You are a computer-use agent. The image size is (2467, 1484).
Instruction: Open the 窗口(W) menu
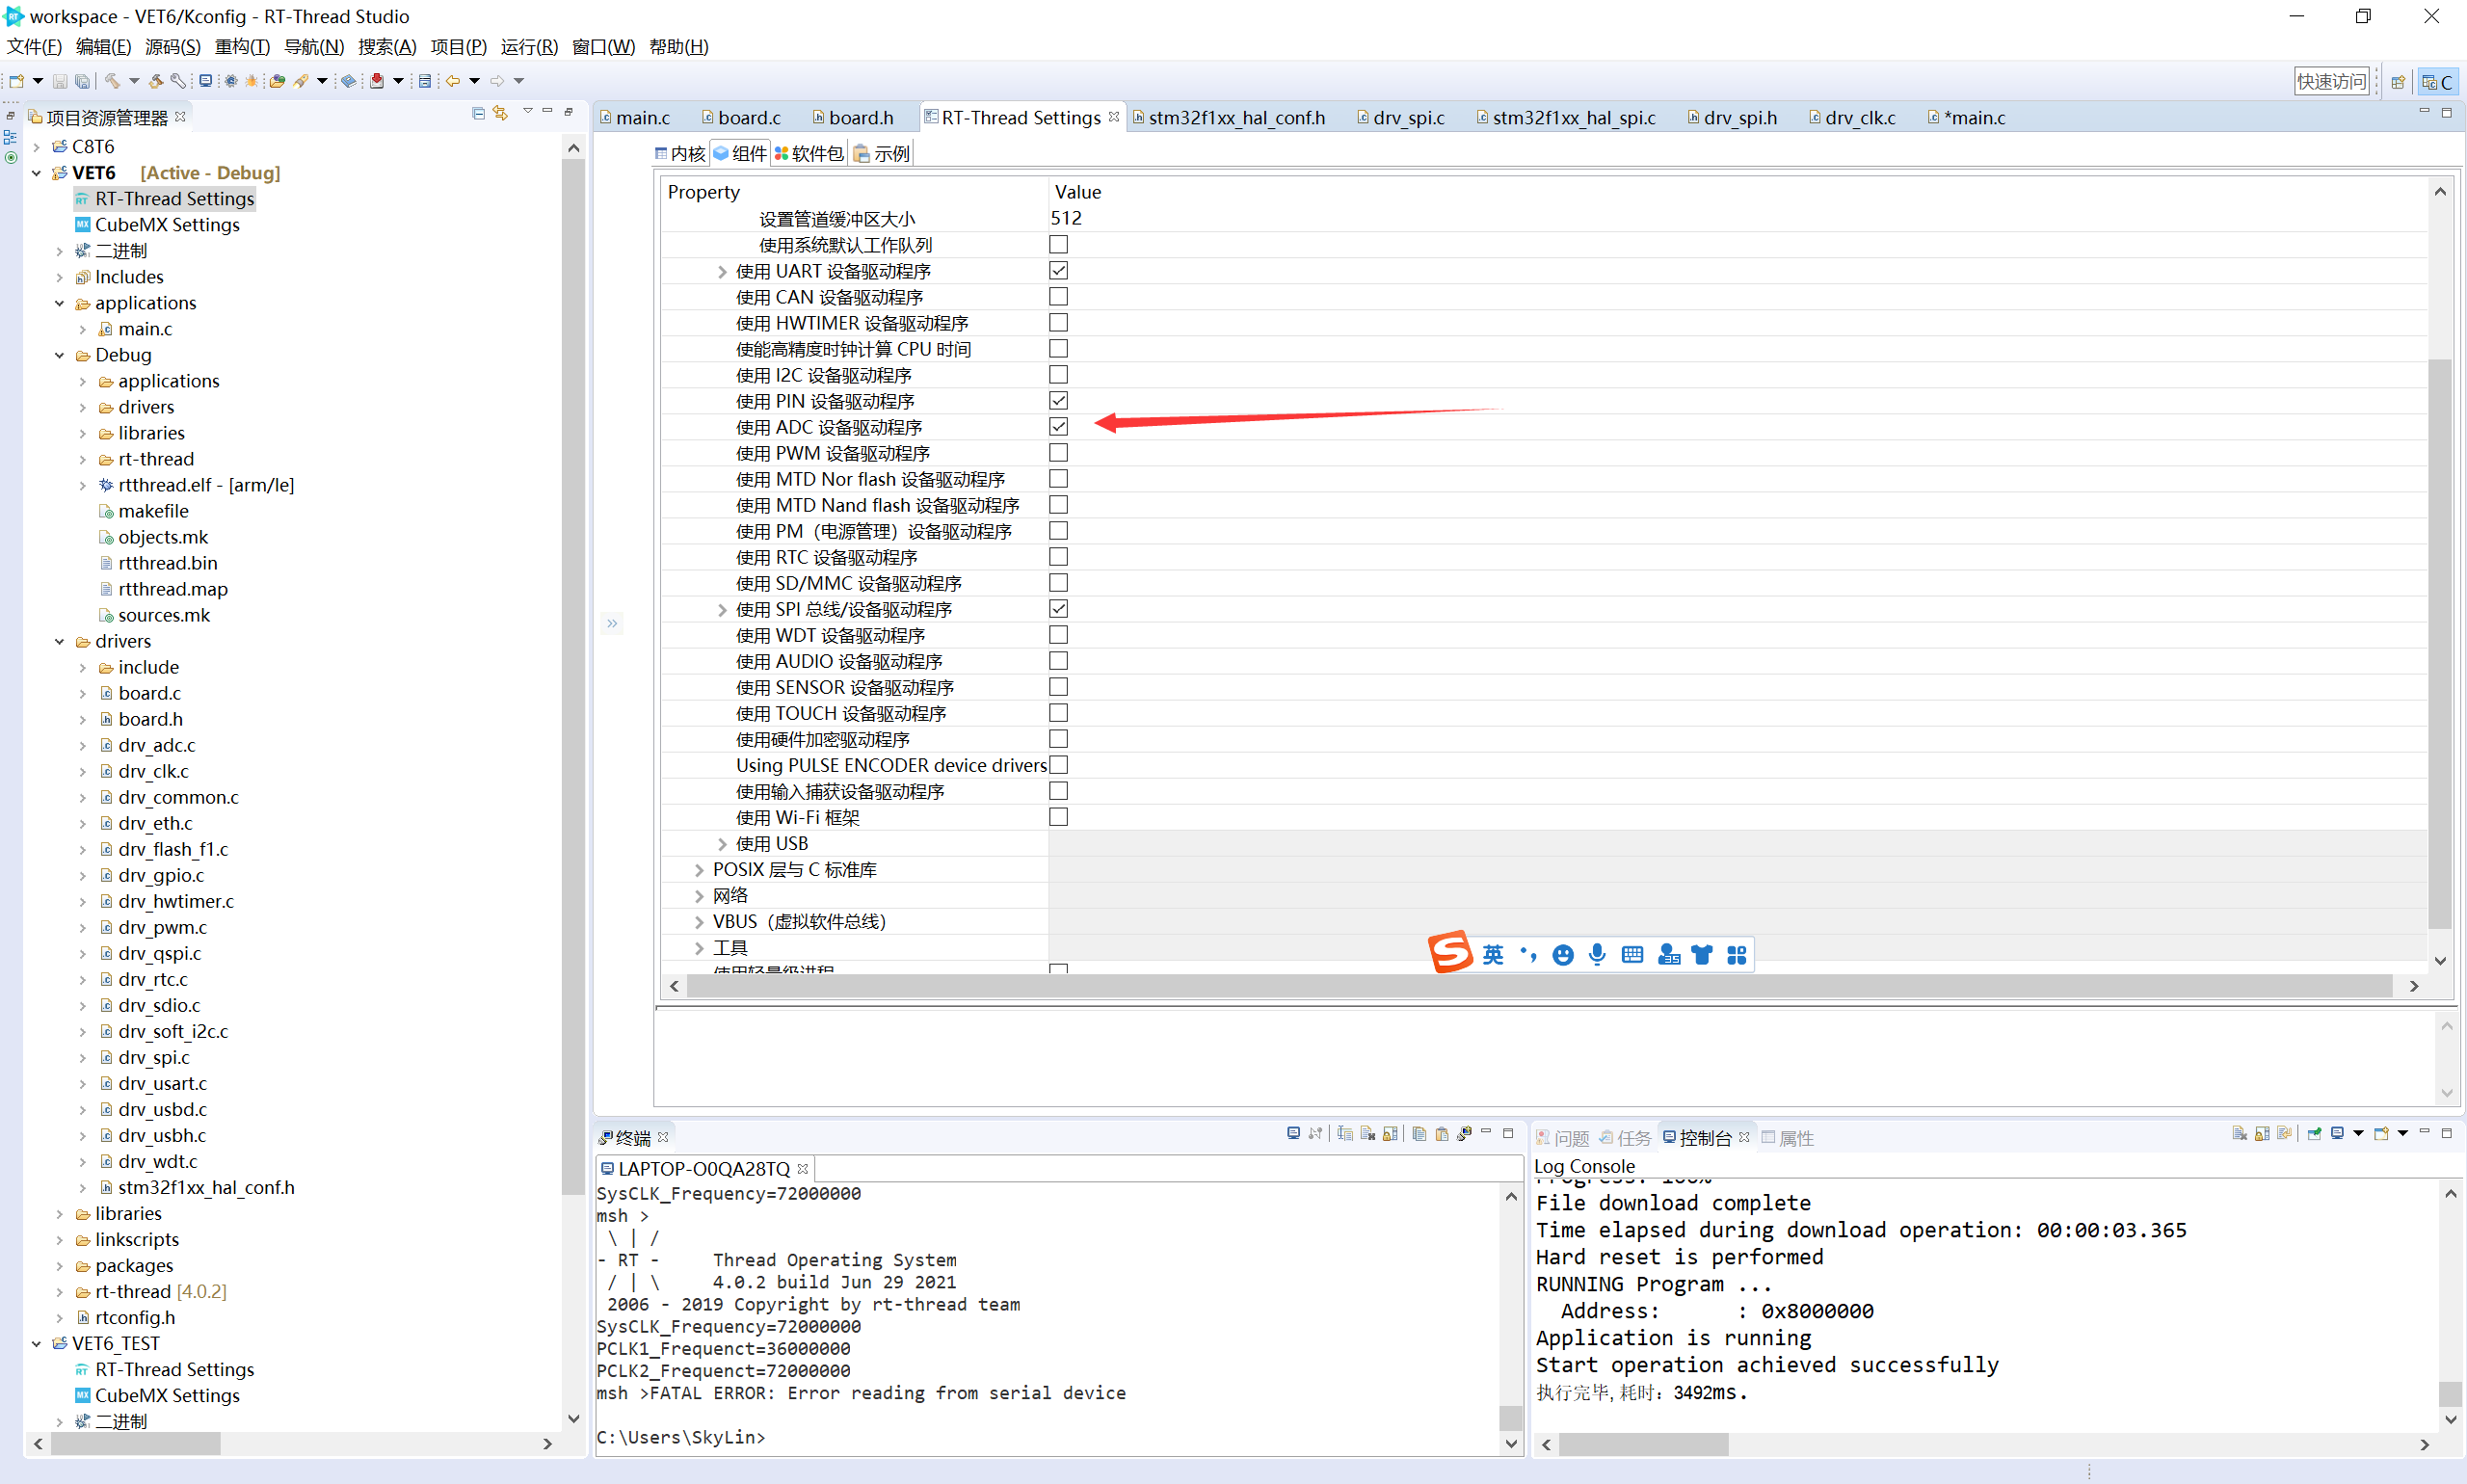click(602, 46)
